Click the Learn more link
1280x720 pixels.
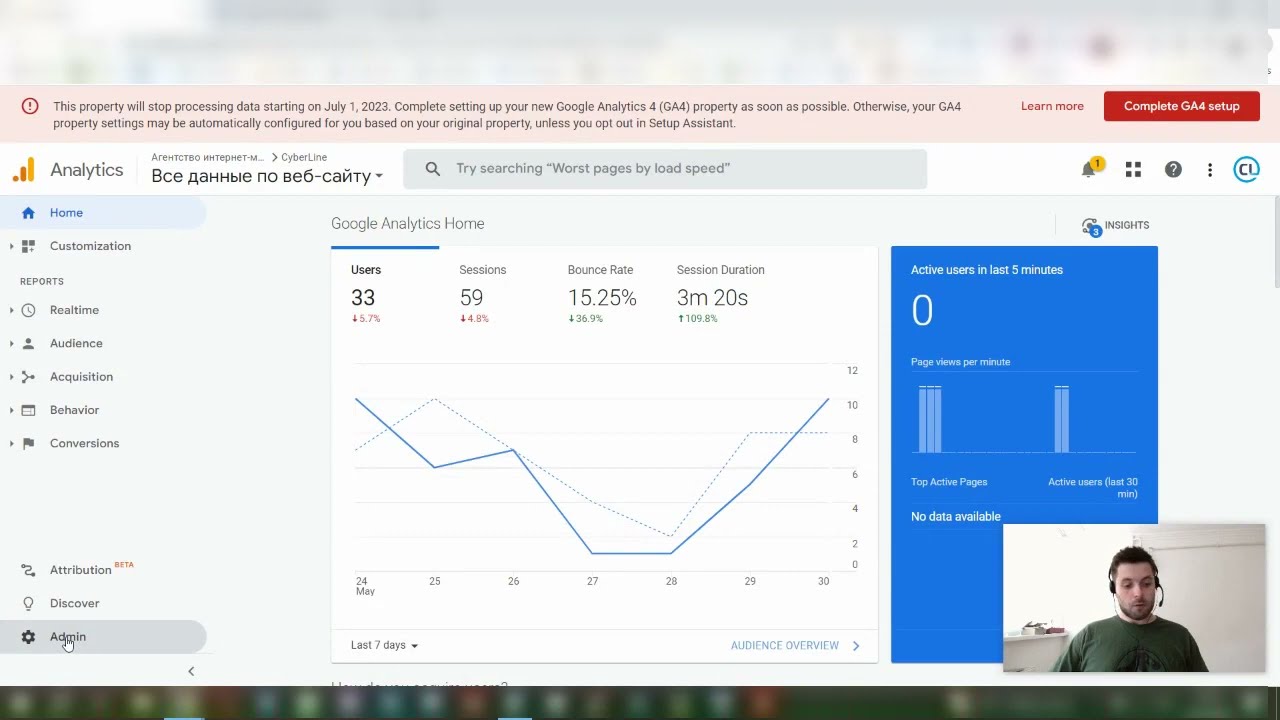click(1052, 106)
